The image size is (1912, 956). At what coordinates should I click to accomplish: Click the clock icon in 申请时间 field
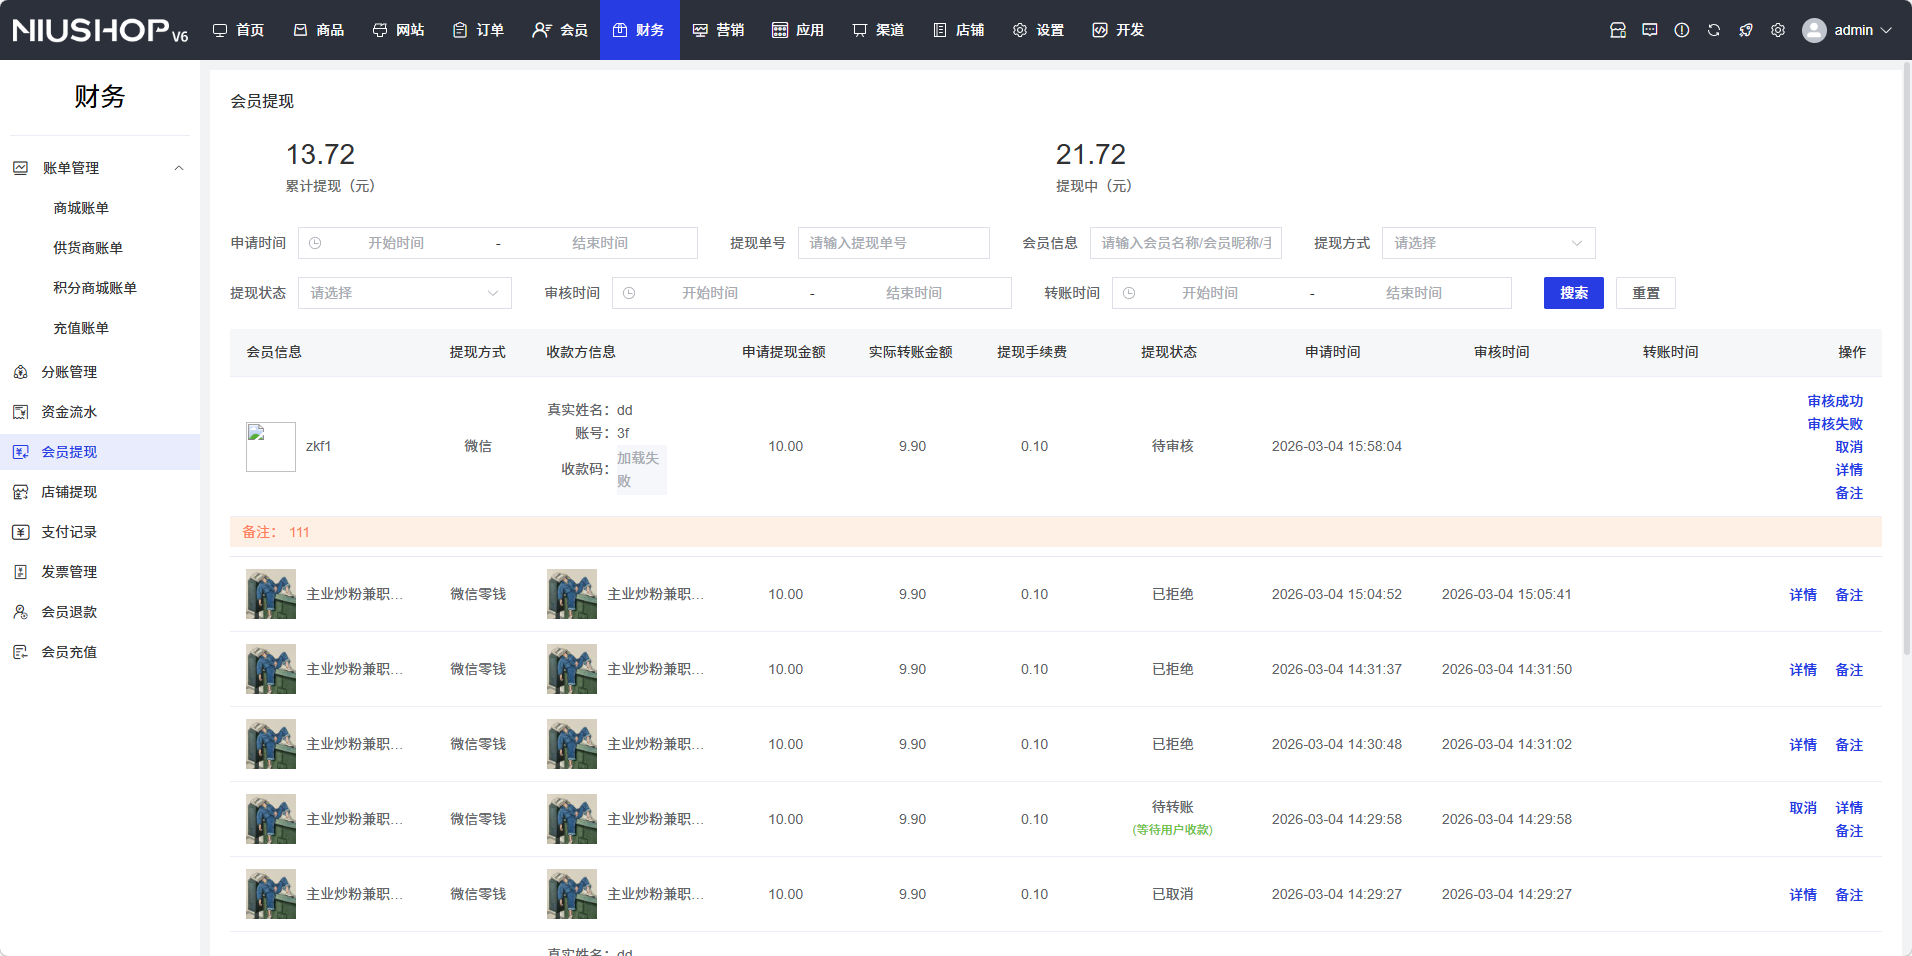[315, 243]
